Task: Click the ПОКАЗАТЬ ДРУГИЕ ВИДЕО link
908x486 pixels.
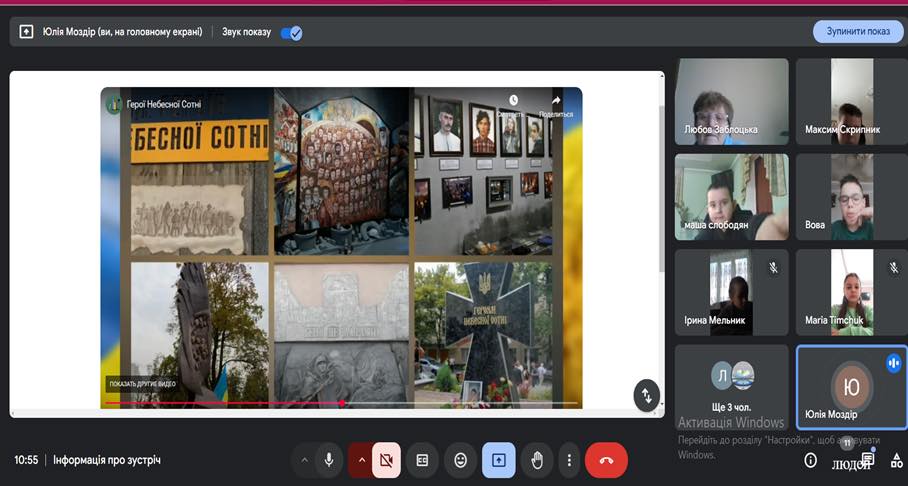Action: [141, 384]
